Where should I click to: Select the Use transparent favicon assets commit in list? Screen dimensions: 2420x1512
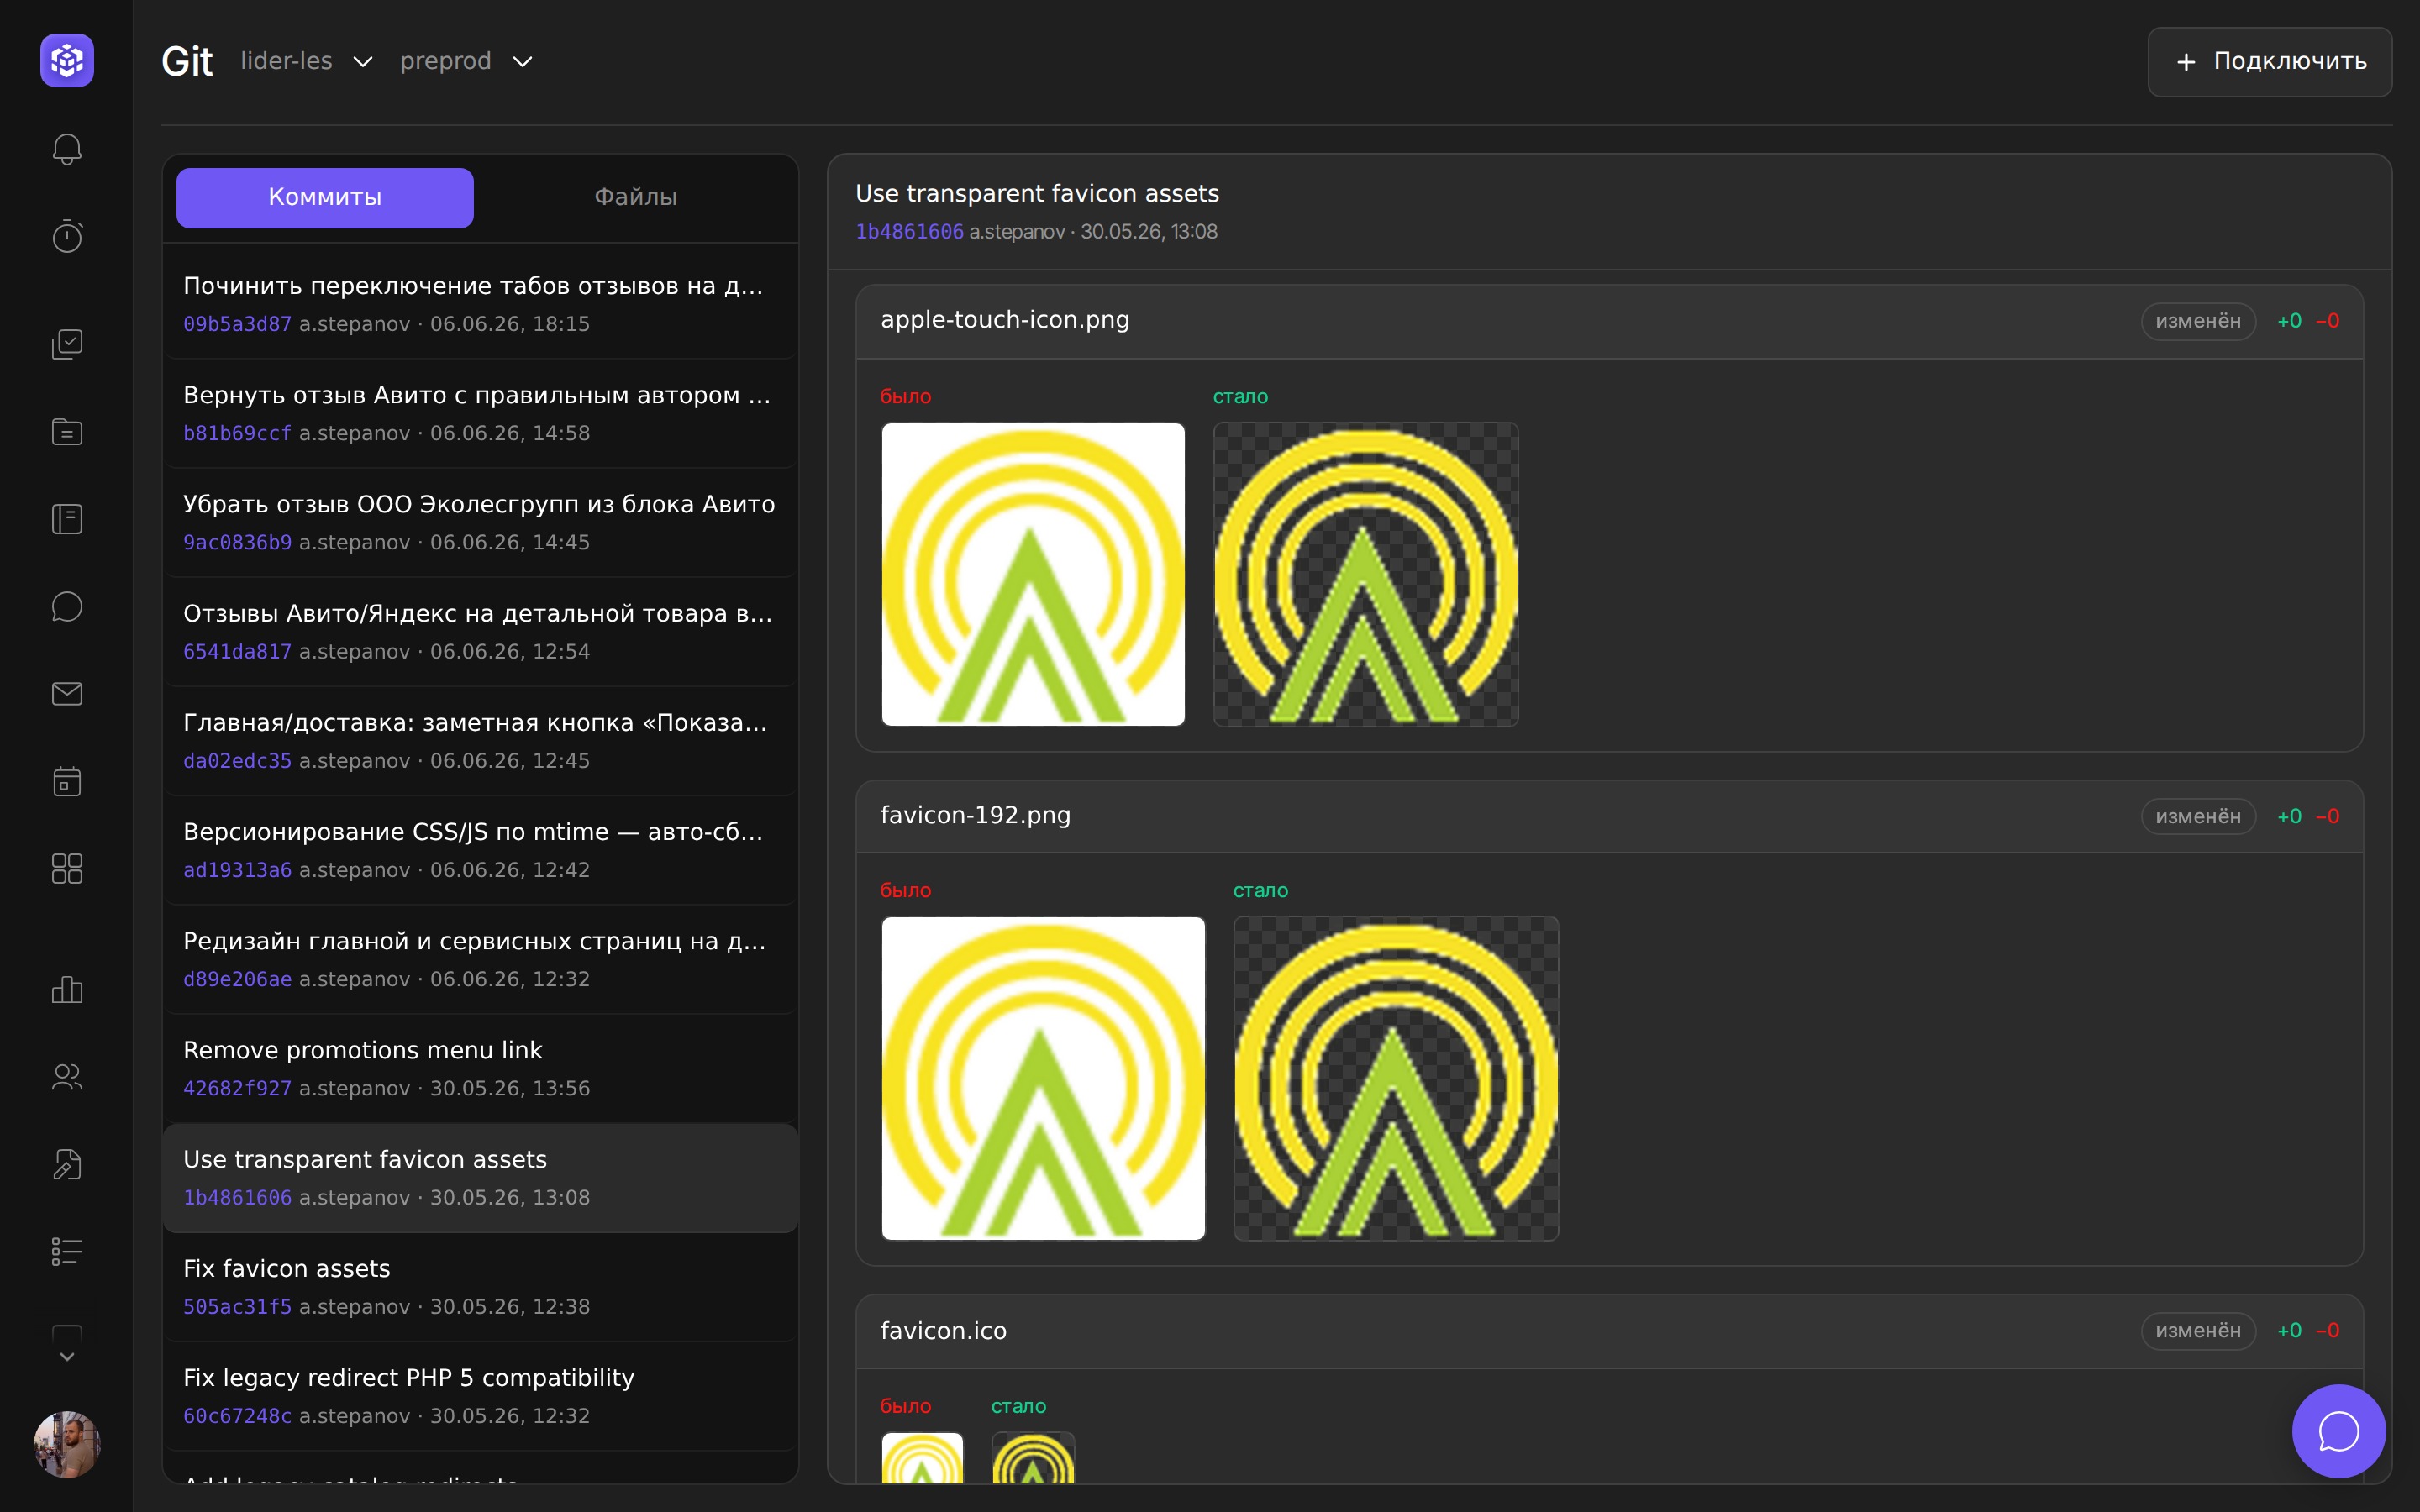click(480, 1177)
